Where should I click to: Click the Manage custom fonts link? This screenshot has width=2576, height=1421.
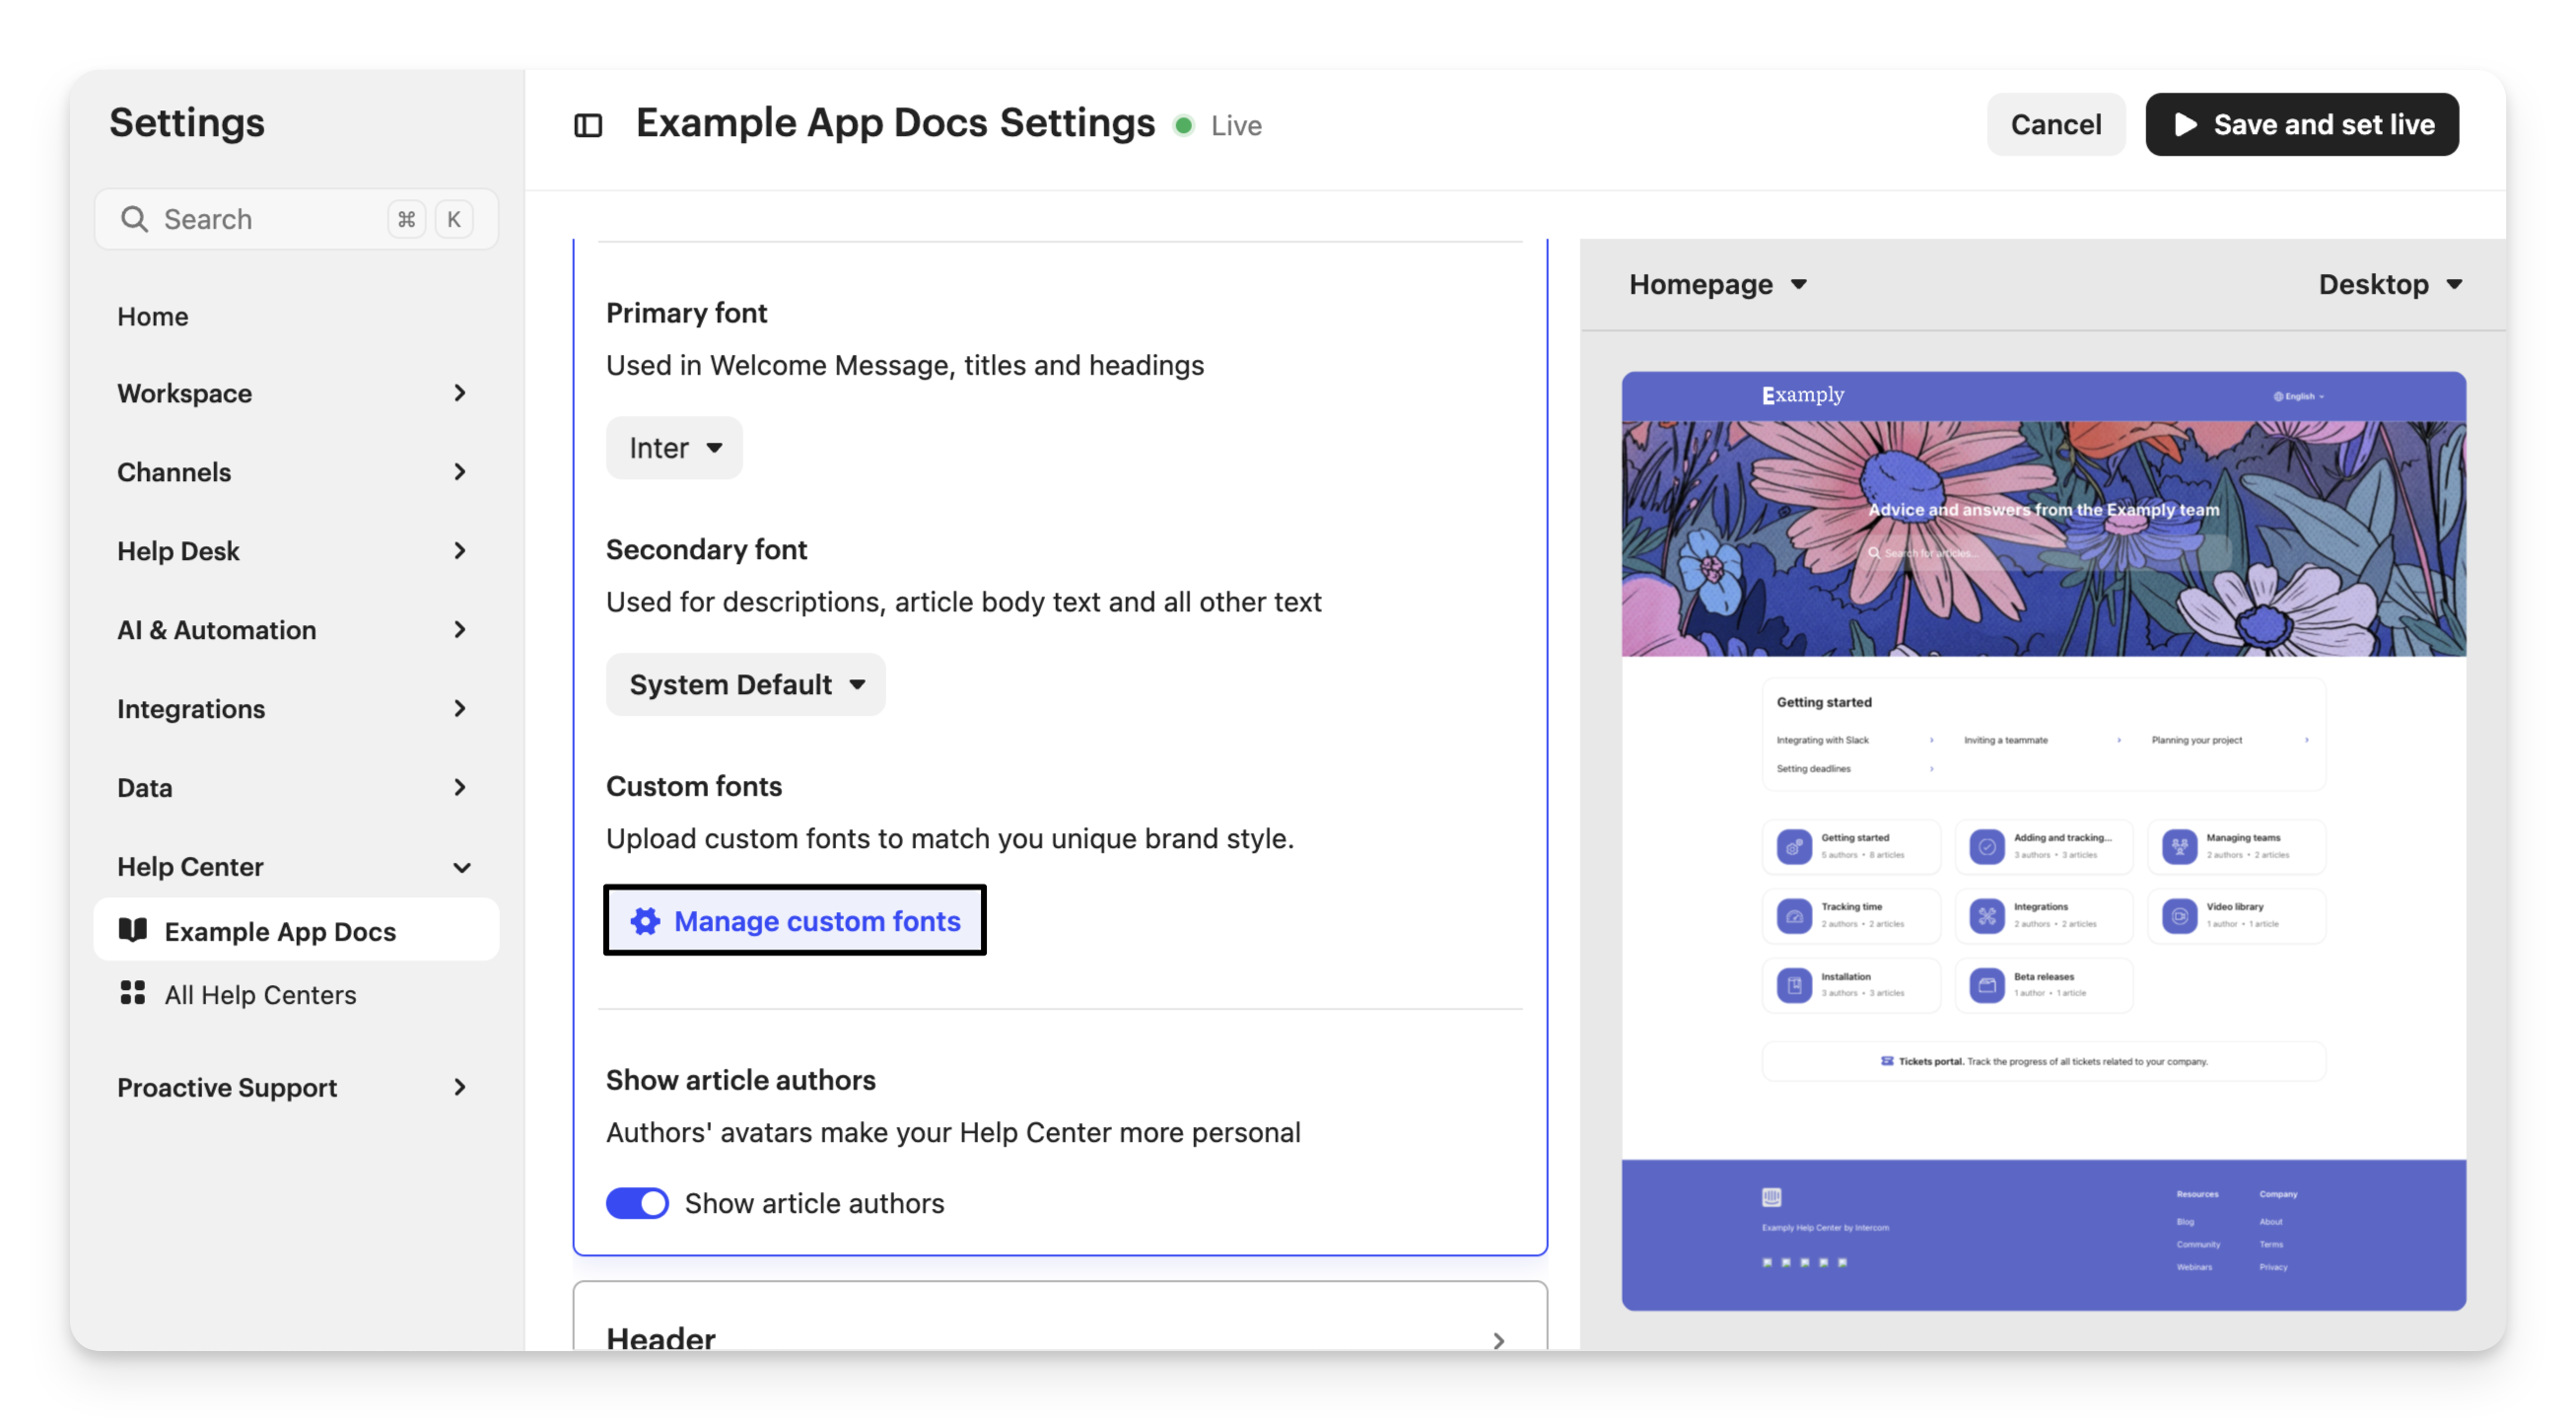[x=816, y=921]
